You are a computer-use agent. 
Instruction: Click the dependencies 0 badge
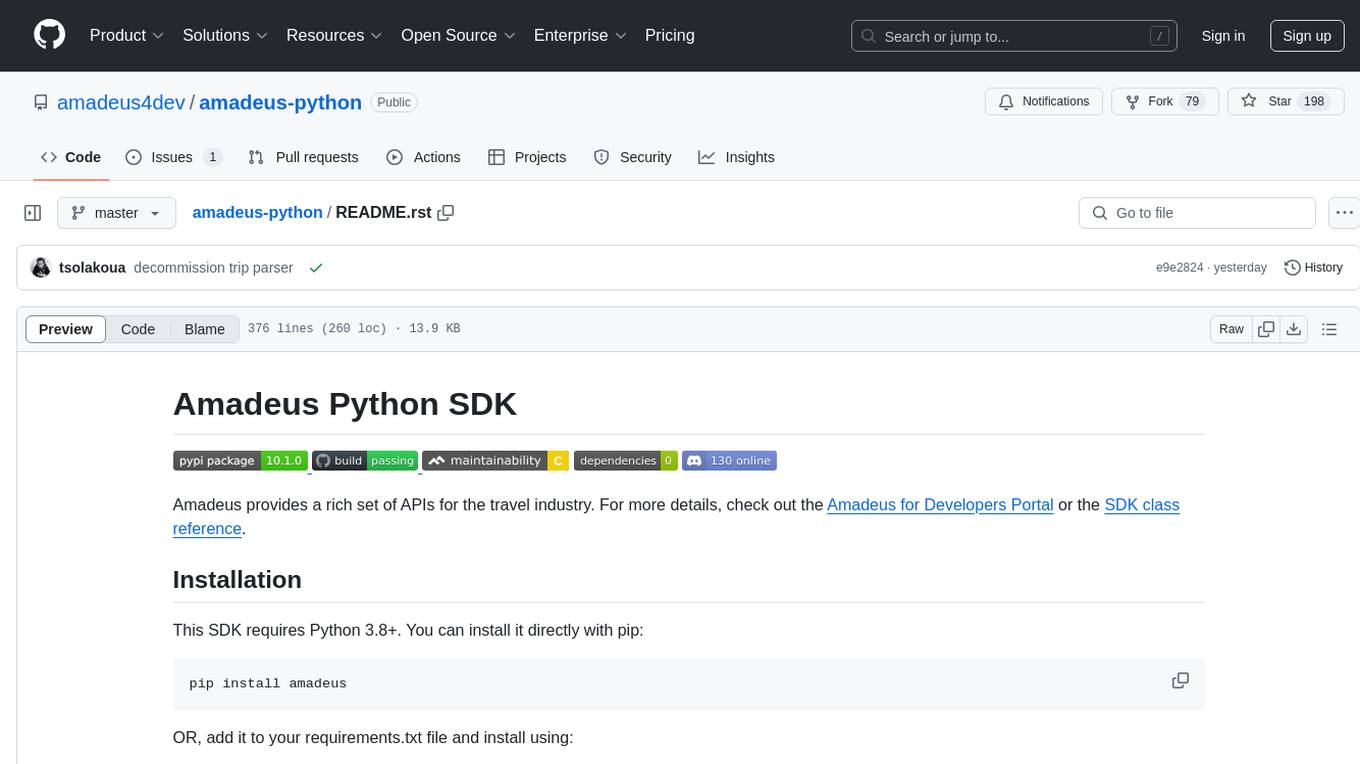pyautogui.click(x=626, y=460)
